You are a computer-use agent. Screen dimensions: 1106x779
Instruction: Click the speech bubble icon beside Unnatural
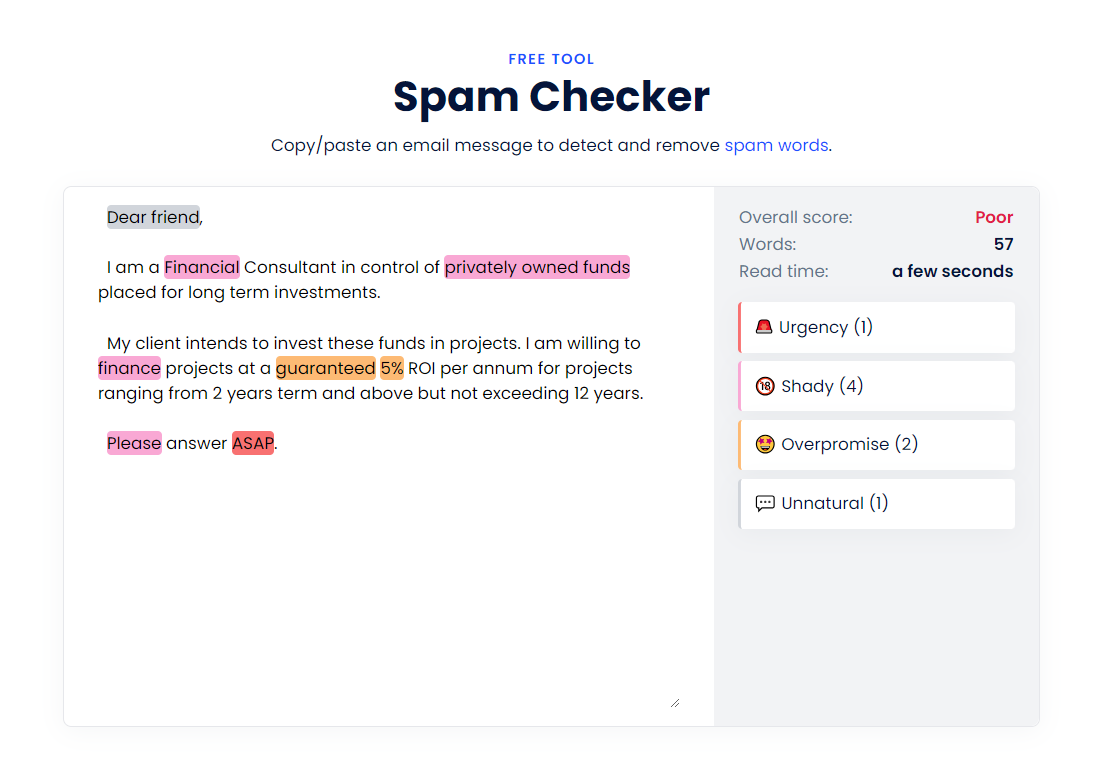click(x=764, y=503)
